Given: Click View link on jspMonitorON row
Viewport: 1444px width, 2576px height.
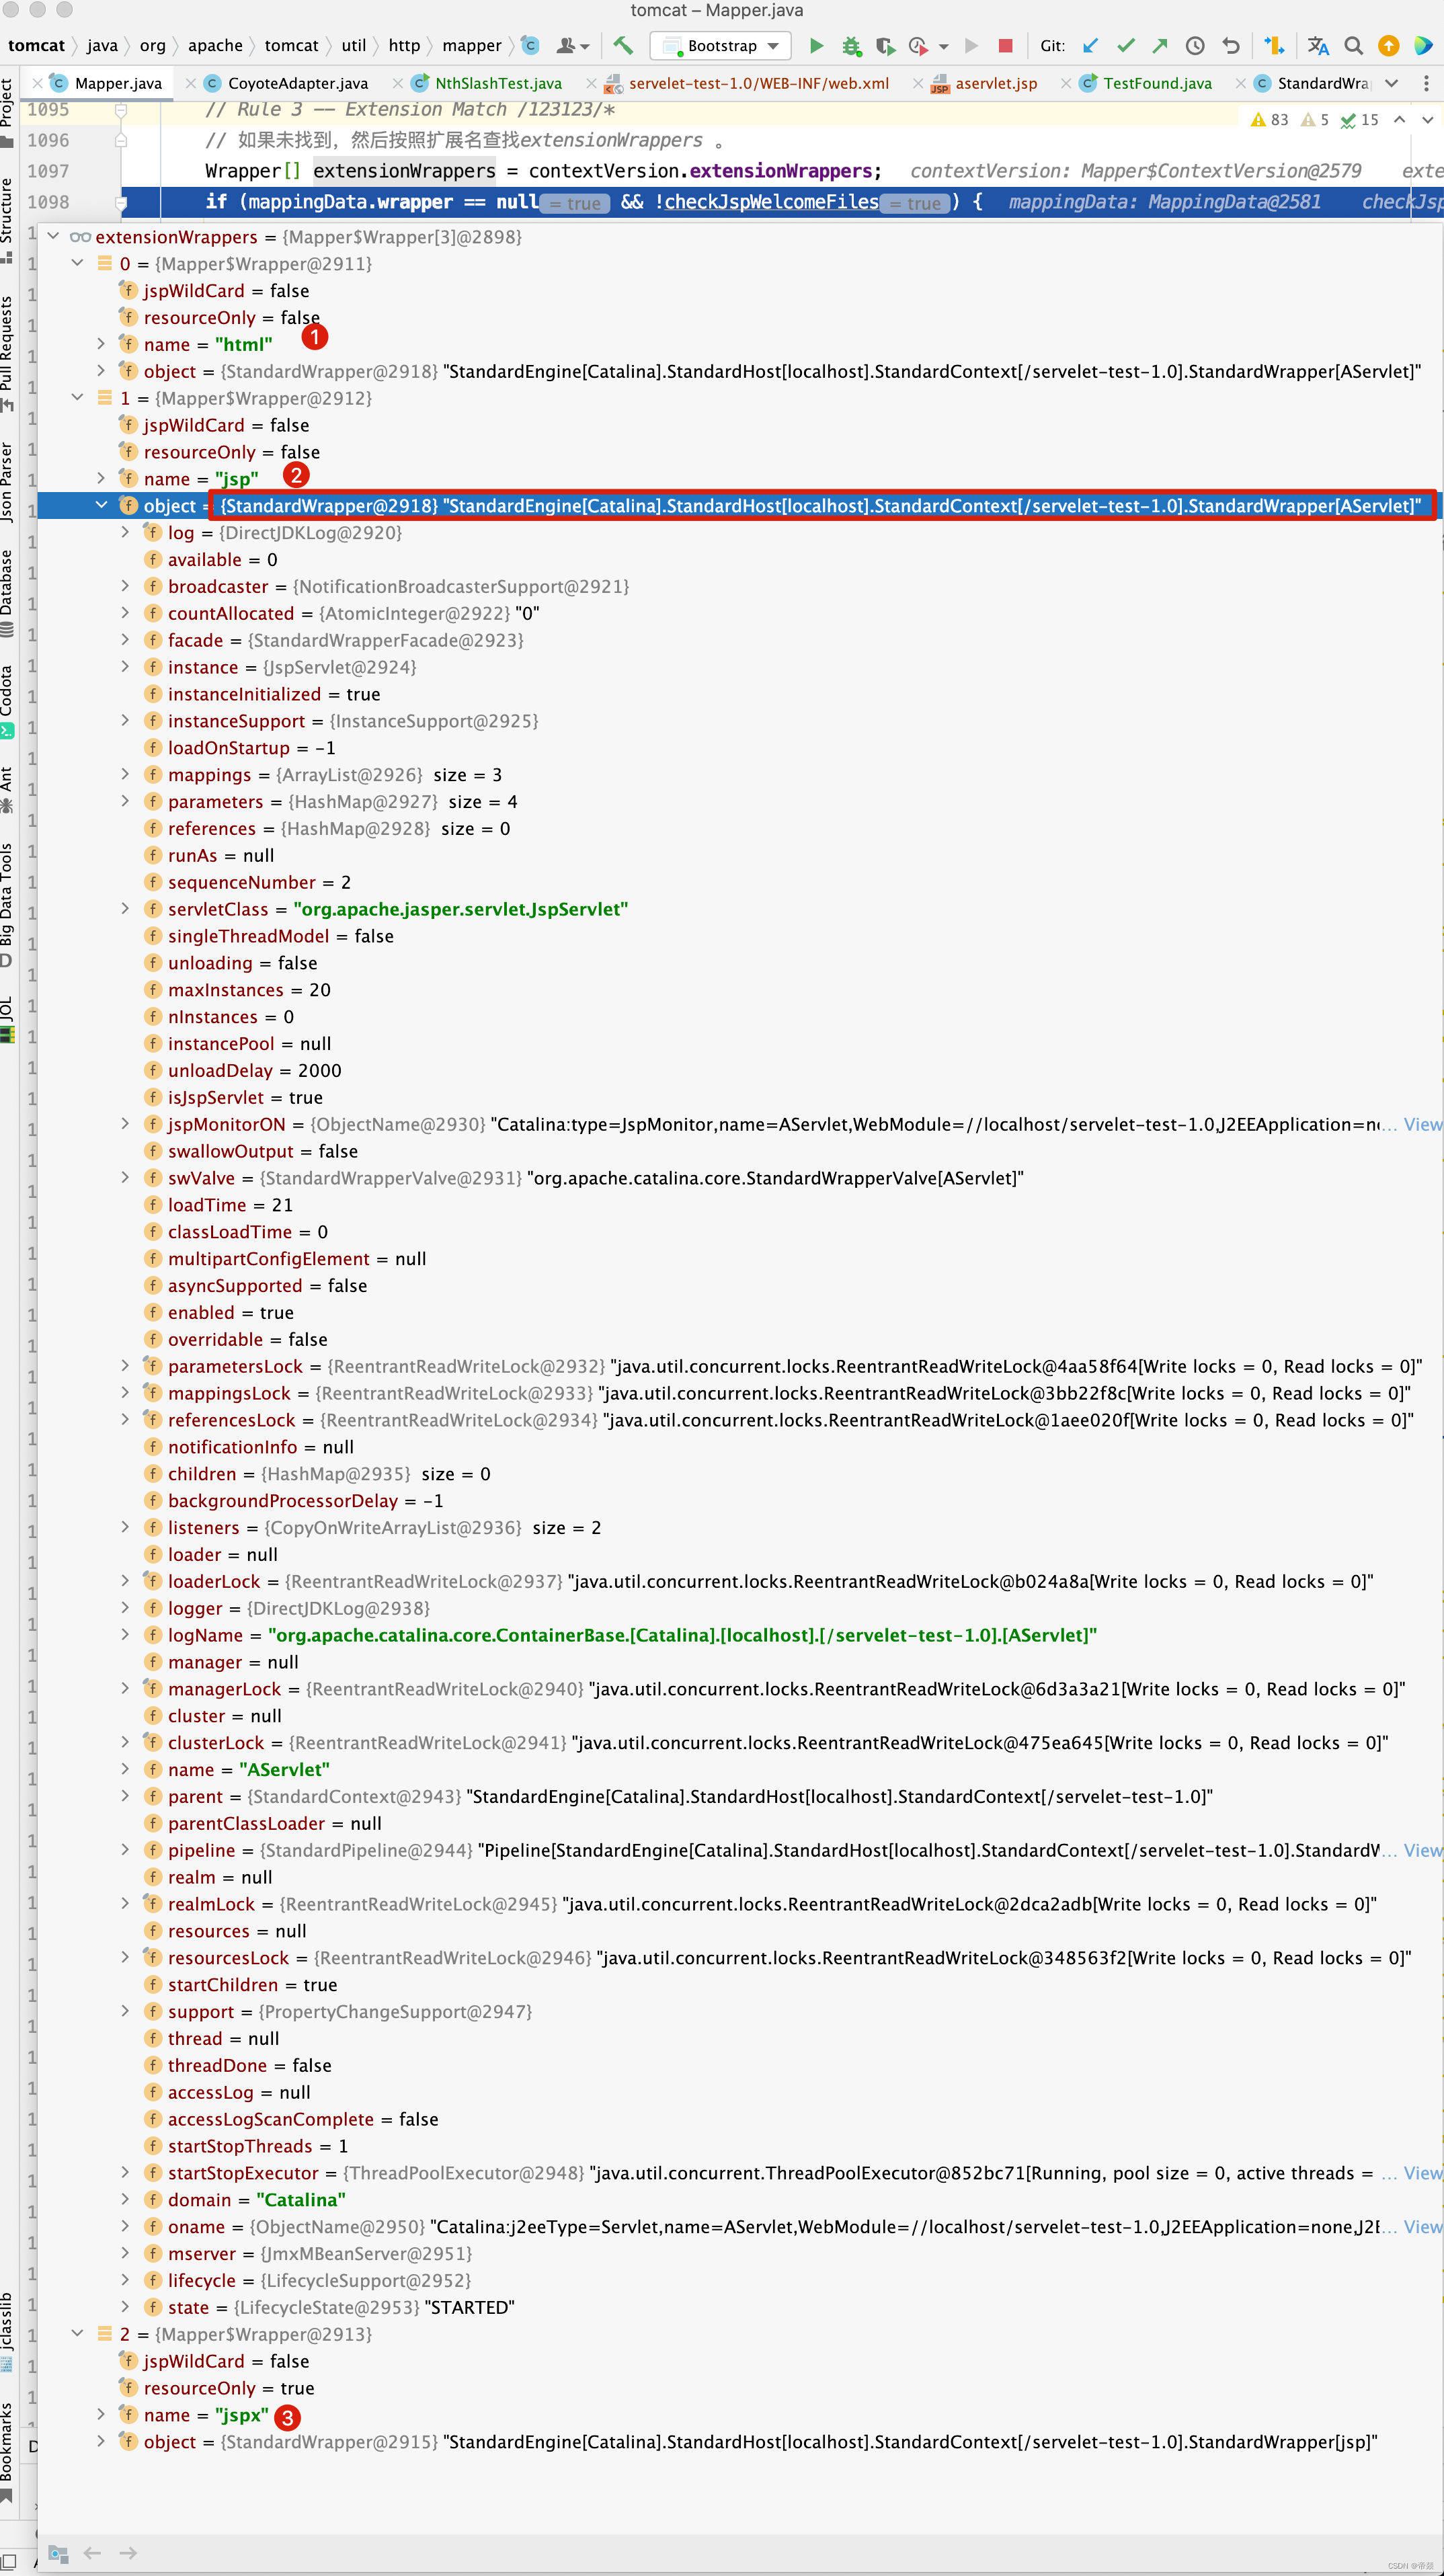Looking at the screenshot, I should click(x=1422, y=1124).
